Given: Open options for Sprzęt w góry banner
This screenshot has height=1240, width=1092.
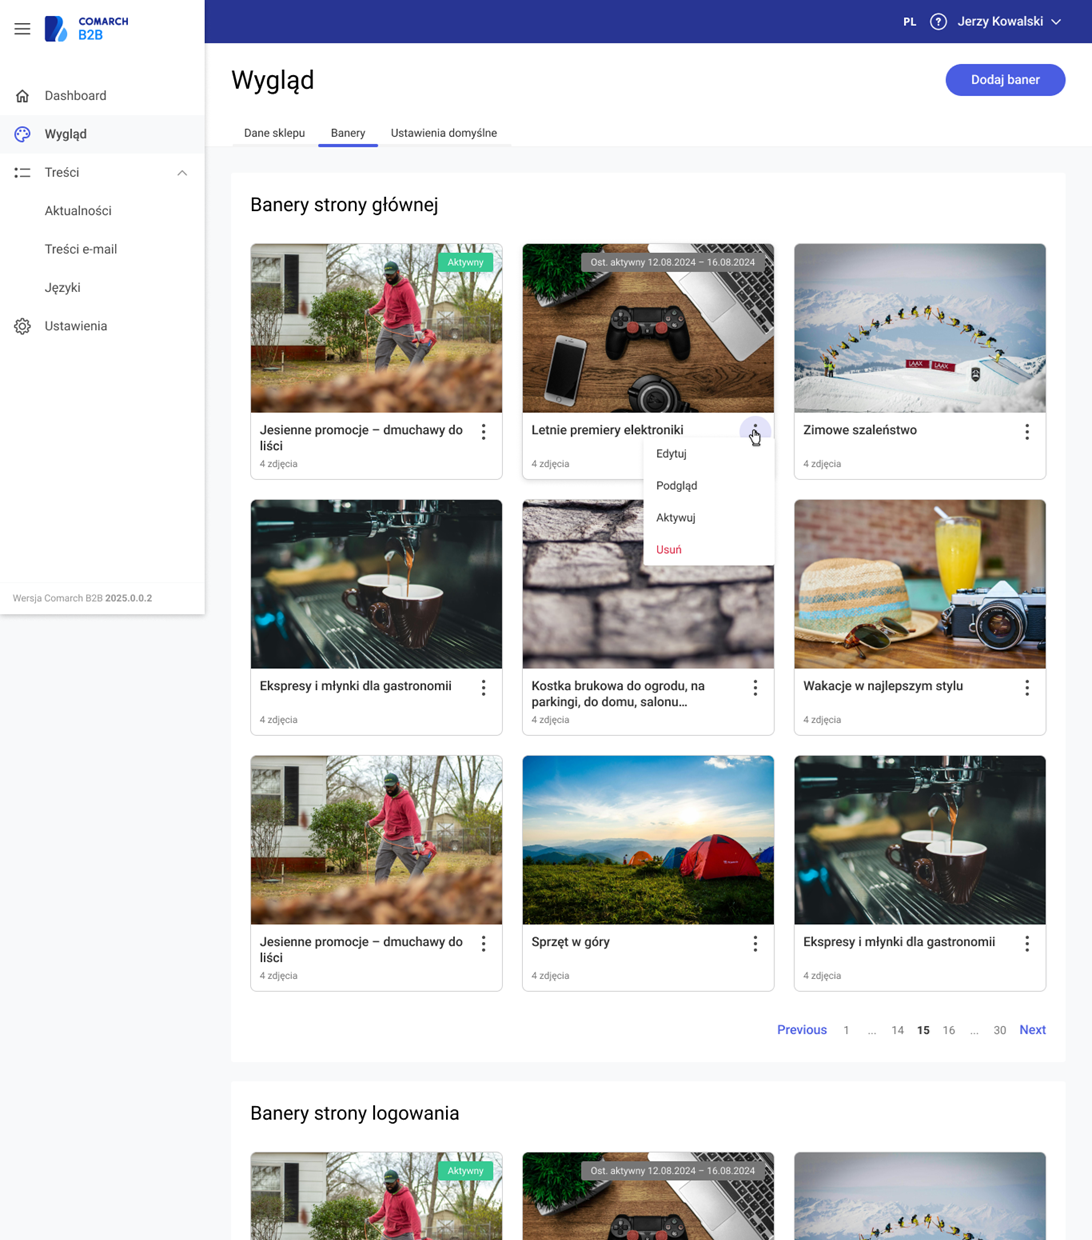Looking at the screenshot, I should pos(755,944).
